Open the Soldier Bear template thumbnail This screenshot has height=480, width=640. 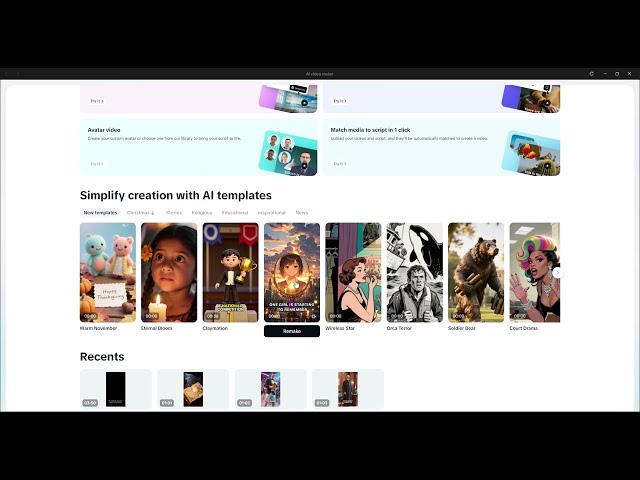pyautogui.click(x=476, y=272)
